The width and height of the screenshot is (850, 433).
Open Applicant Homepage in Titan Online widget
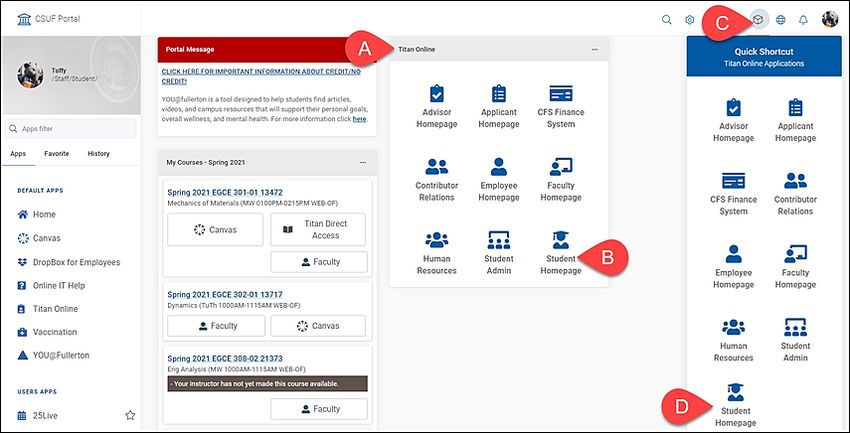(x=499, y=106)
